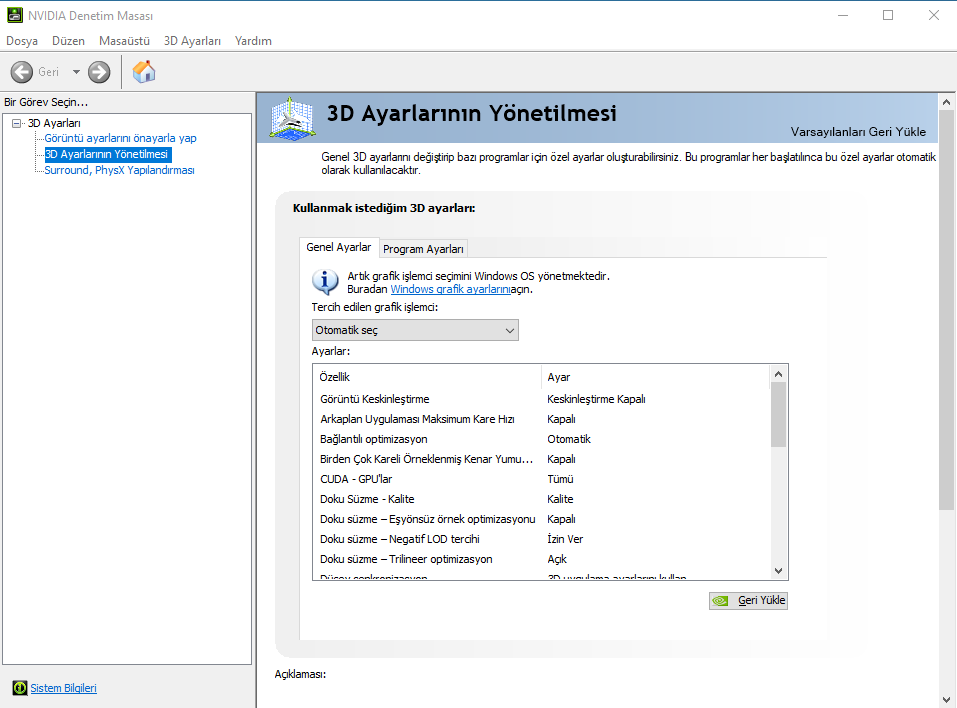Screen dimensions: 957x708
Task: Select Görüntü ayarlarını önayarla yap tree item
Action: click(120, 138)
